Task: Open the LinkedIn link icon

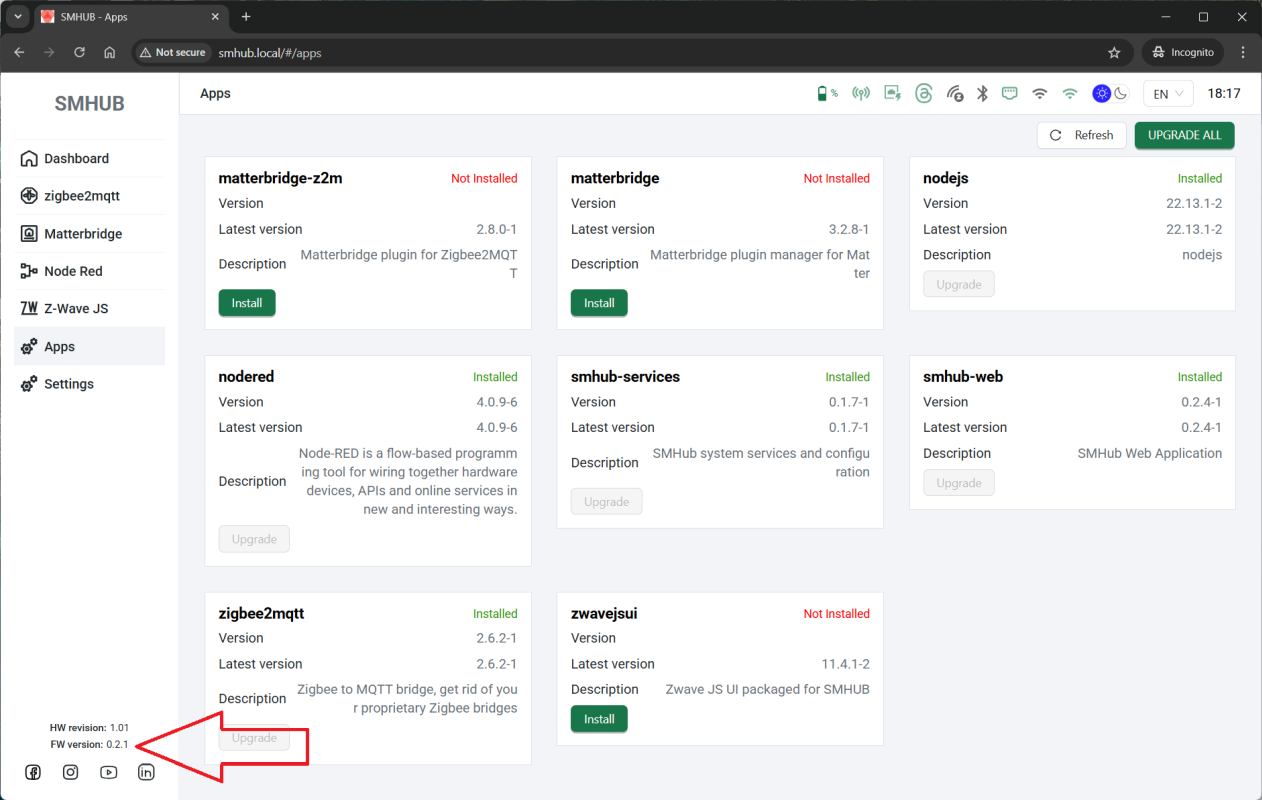Action: point(146,772)
